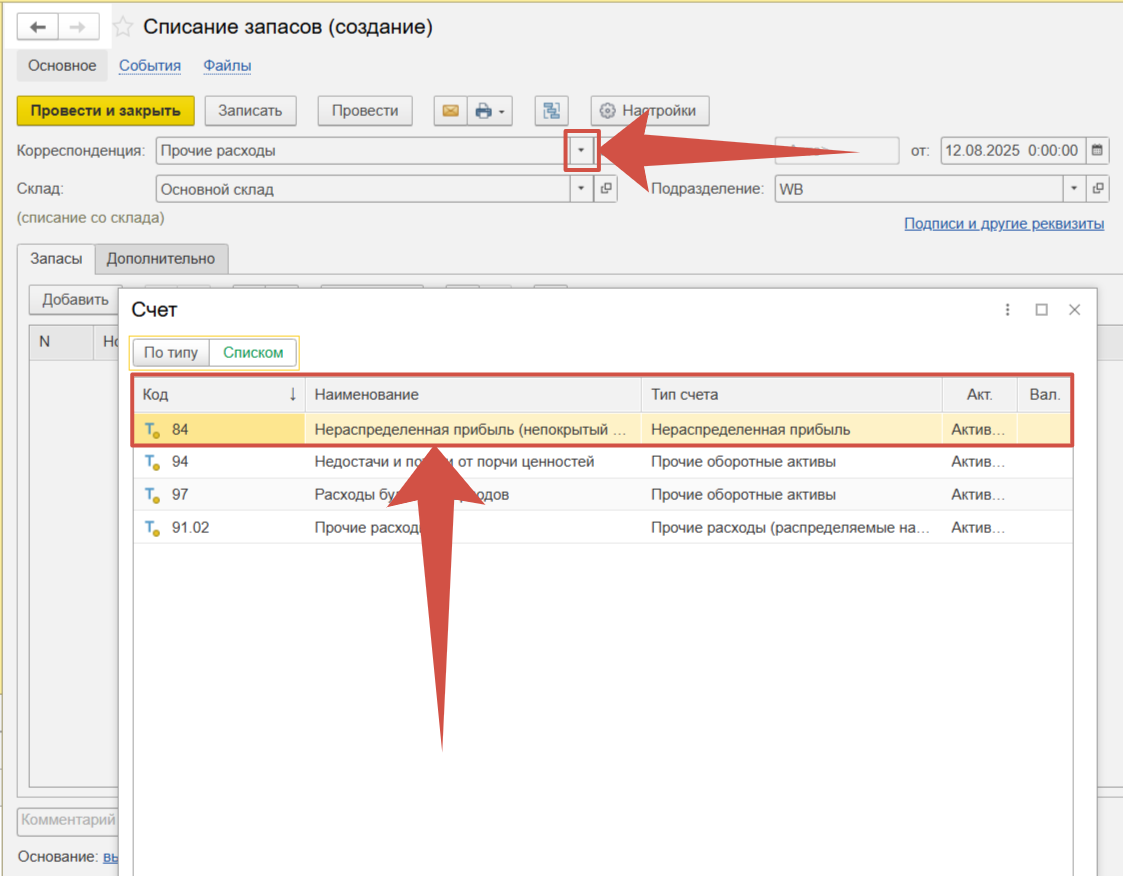Click the back navigation arrow icon
Screen dimensions: 1123x876
38,27
